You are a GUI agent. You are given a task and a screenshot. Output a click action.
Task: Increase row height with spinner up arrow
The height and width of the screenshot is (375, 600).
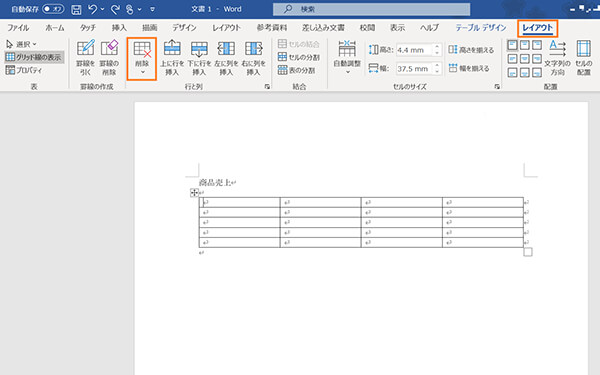437,47
